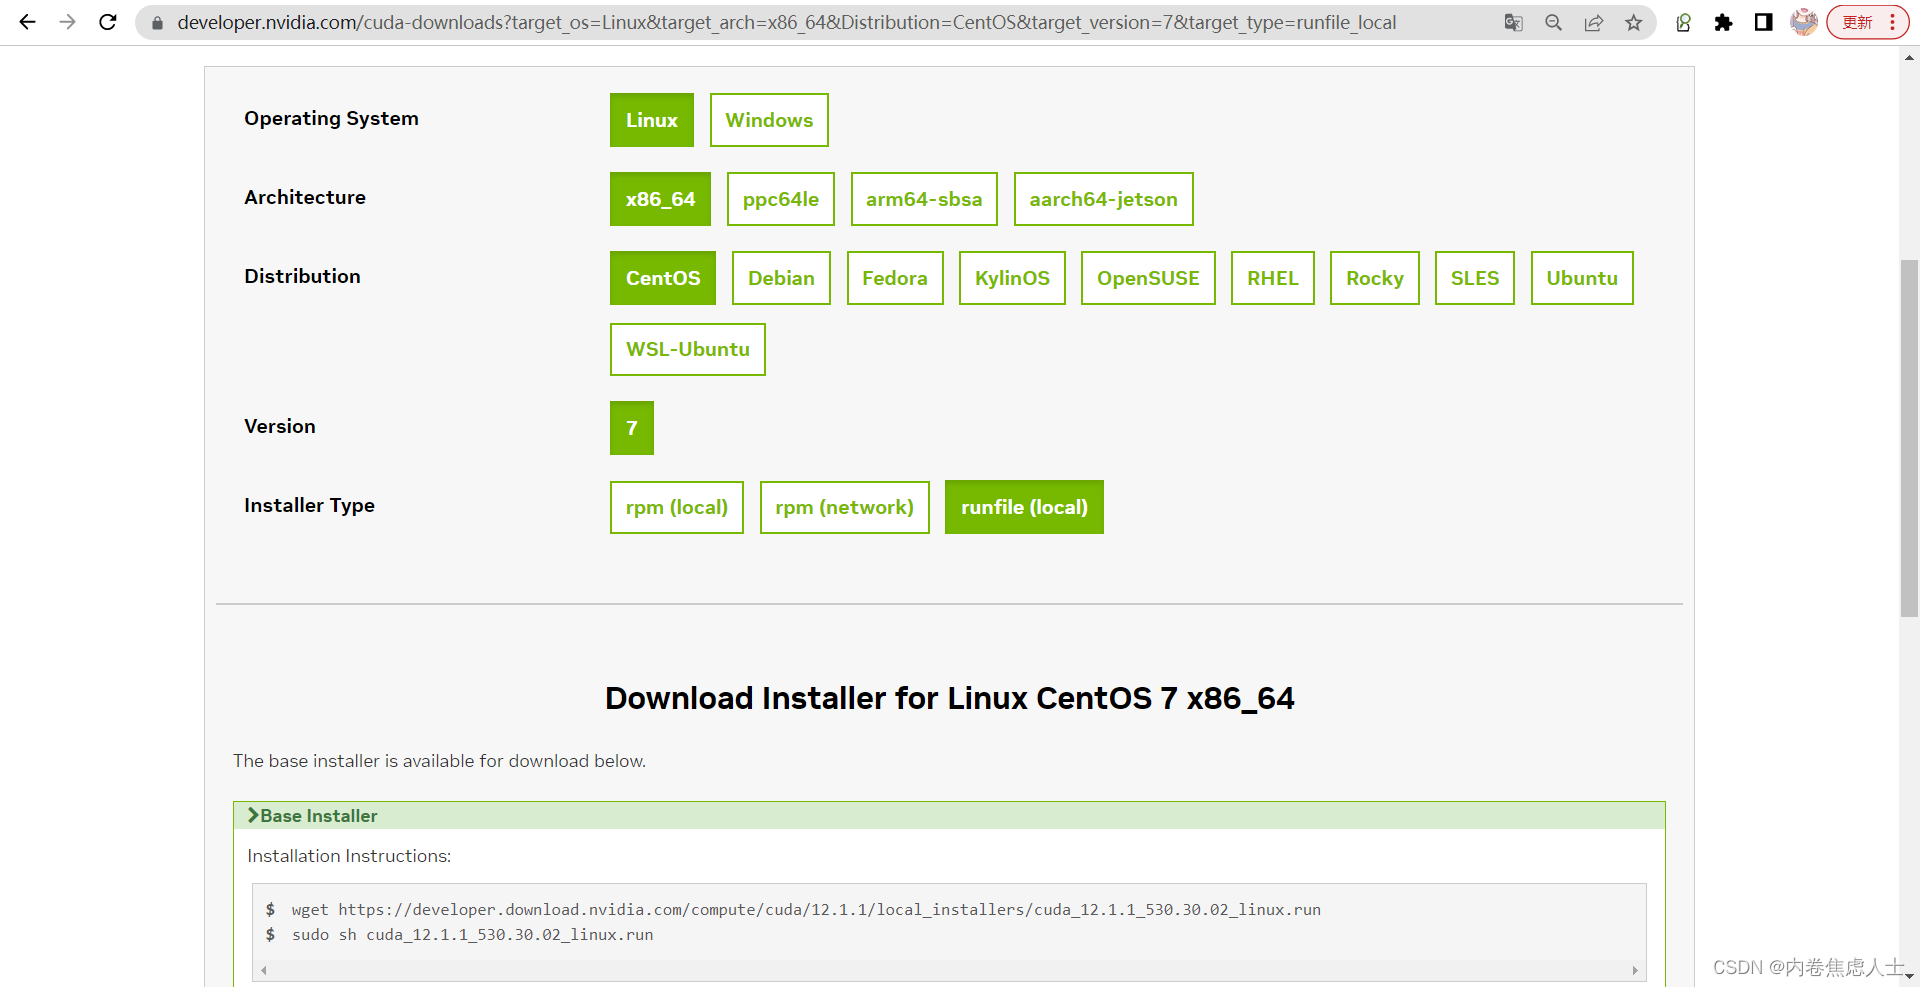Click the 更新 update button

(1858, 22)
